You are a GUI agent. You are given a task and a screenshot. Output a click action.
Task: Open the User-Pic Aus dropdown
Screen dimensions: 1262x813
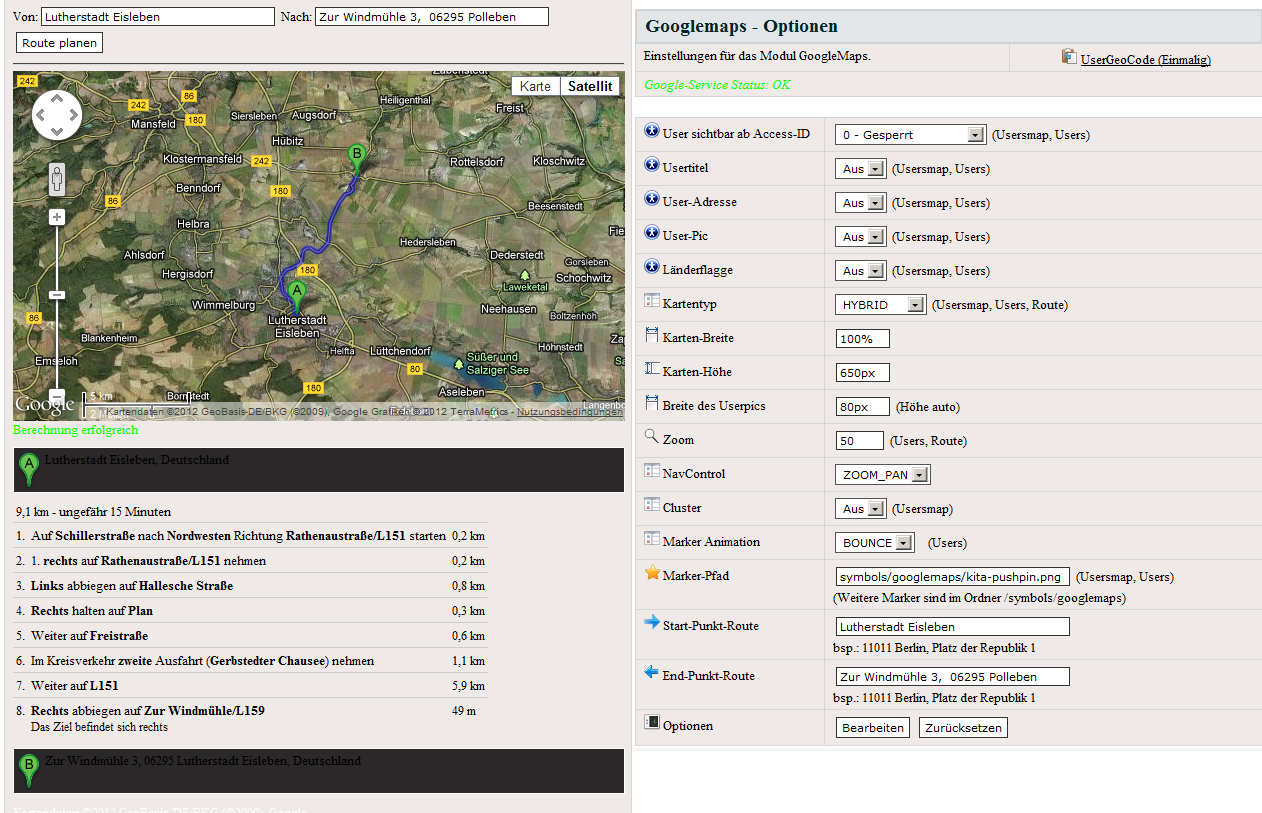861,237
